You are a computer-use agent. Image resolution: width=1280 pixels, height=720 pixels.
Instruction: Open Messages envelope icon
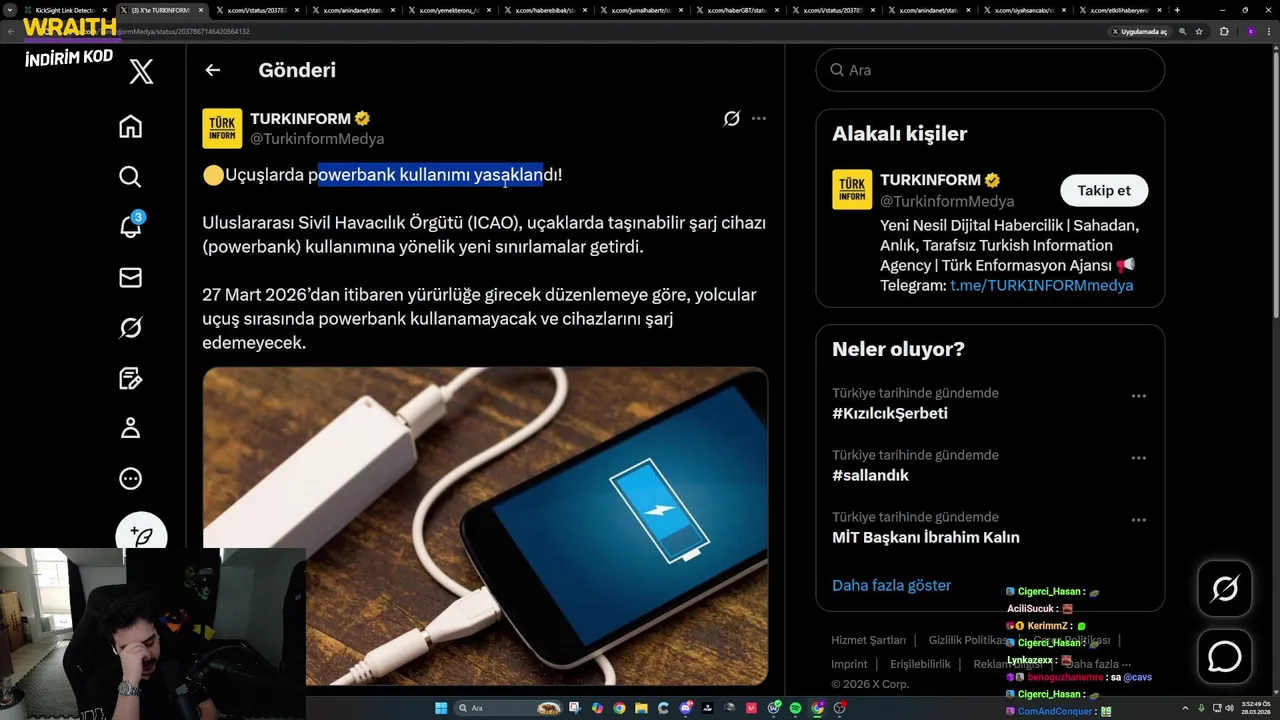(x=130, y=277)
